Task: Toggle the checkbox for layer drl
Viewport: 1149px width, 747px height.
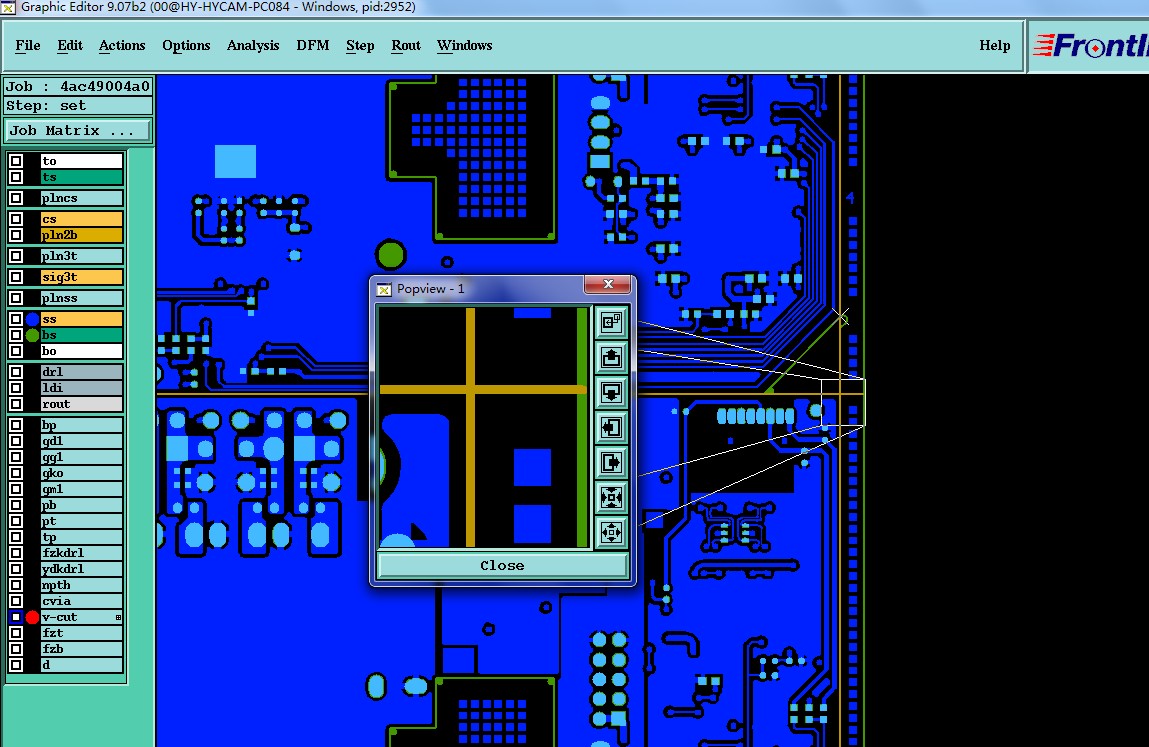Action: 15,372
